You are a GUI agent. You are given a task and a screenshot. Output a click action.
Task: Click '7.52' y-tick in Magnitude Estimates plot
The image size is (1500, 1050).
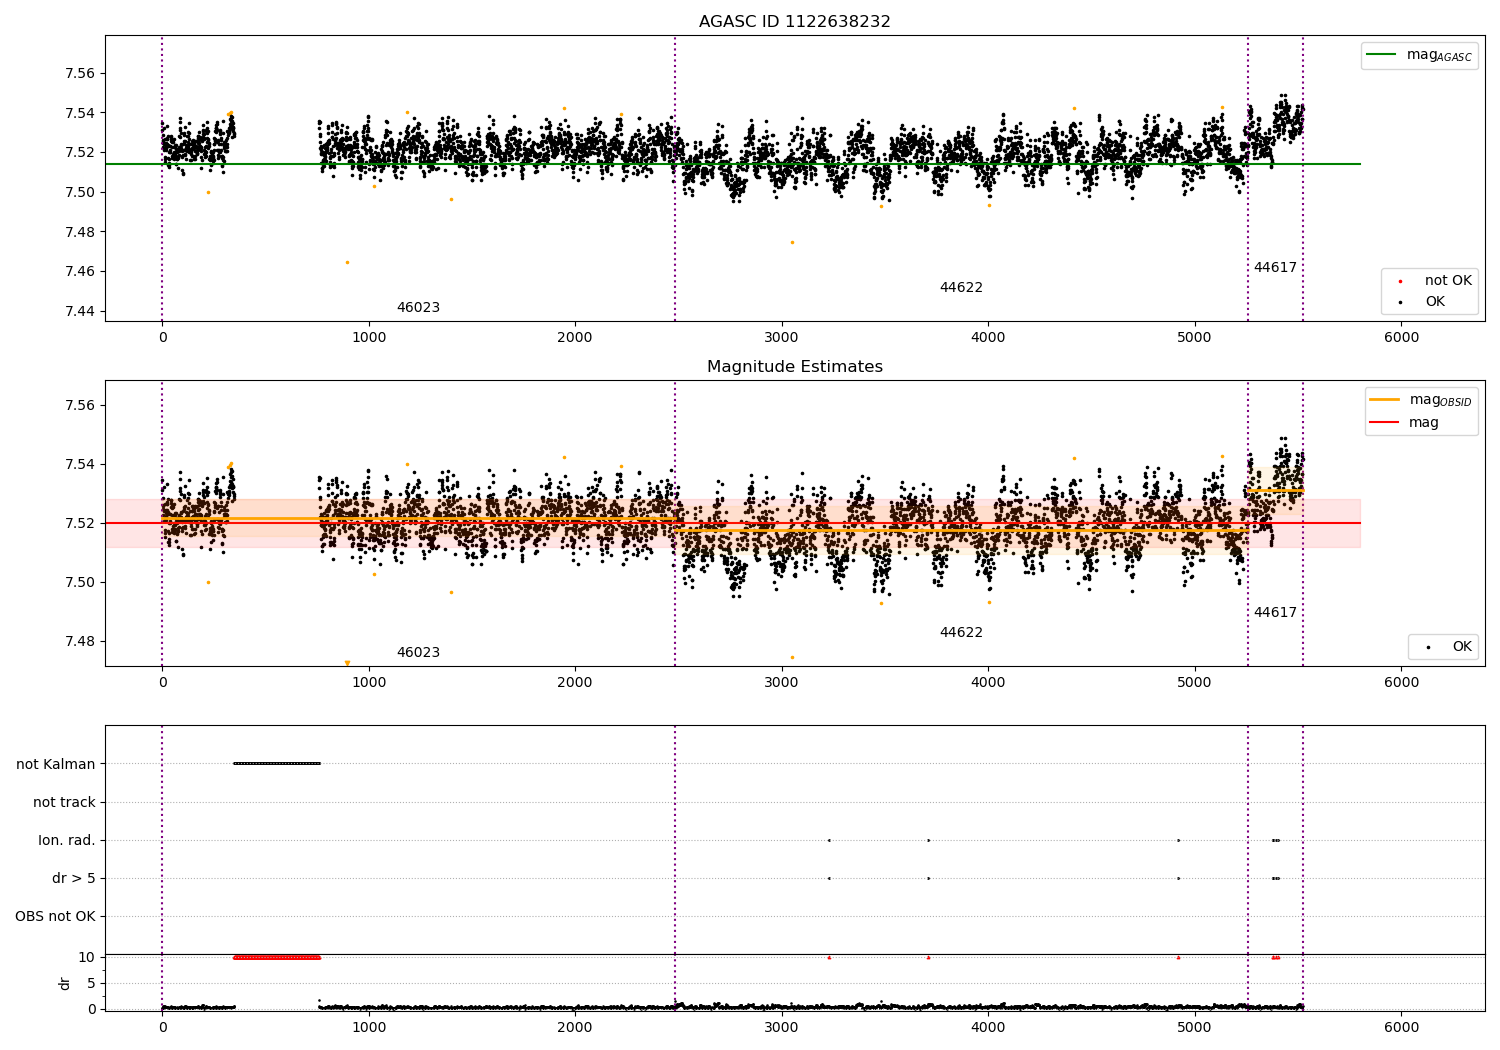[80, 523]
